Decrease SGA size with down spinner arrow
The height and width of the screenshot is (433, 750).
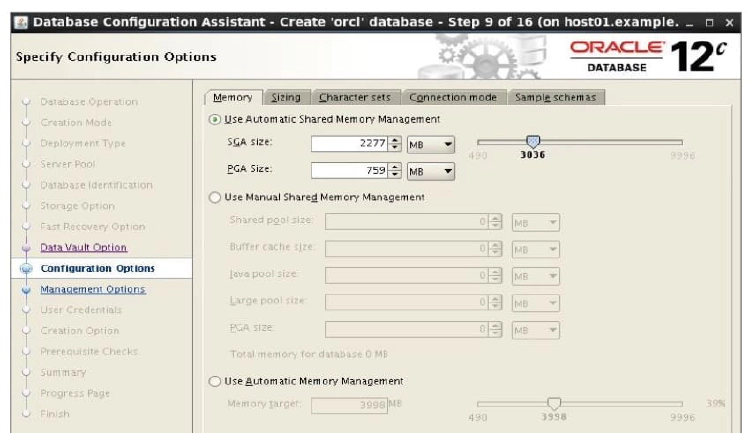395,147
